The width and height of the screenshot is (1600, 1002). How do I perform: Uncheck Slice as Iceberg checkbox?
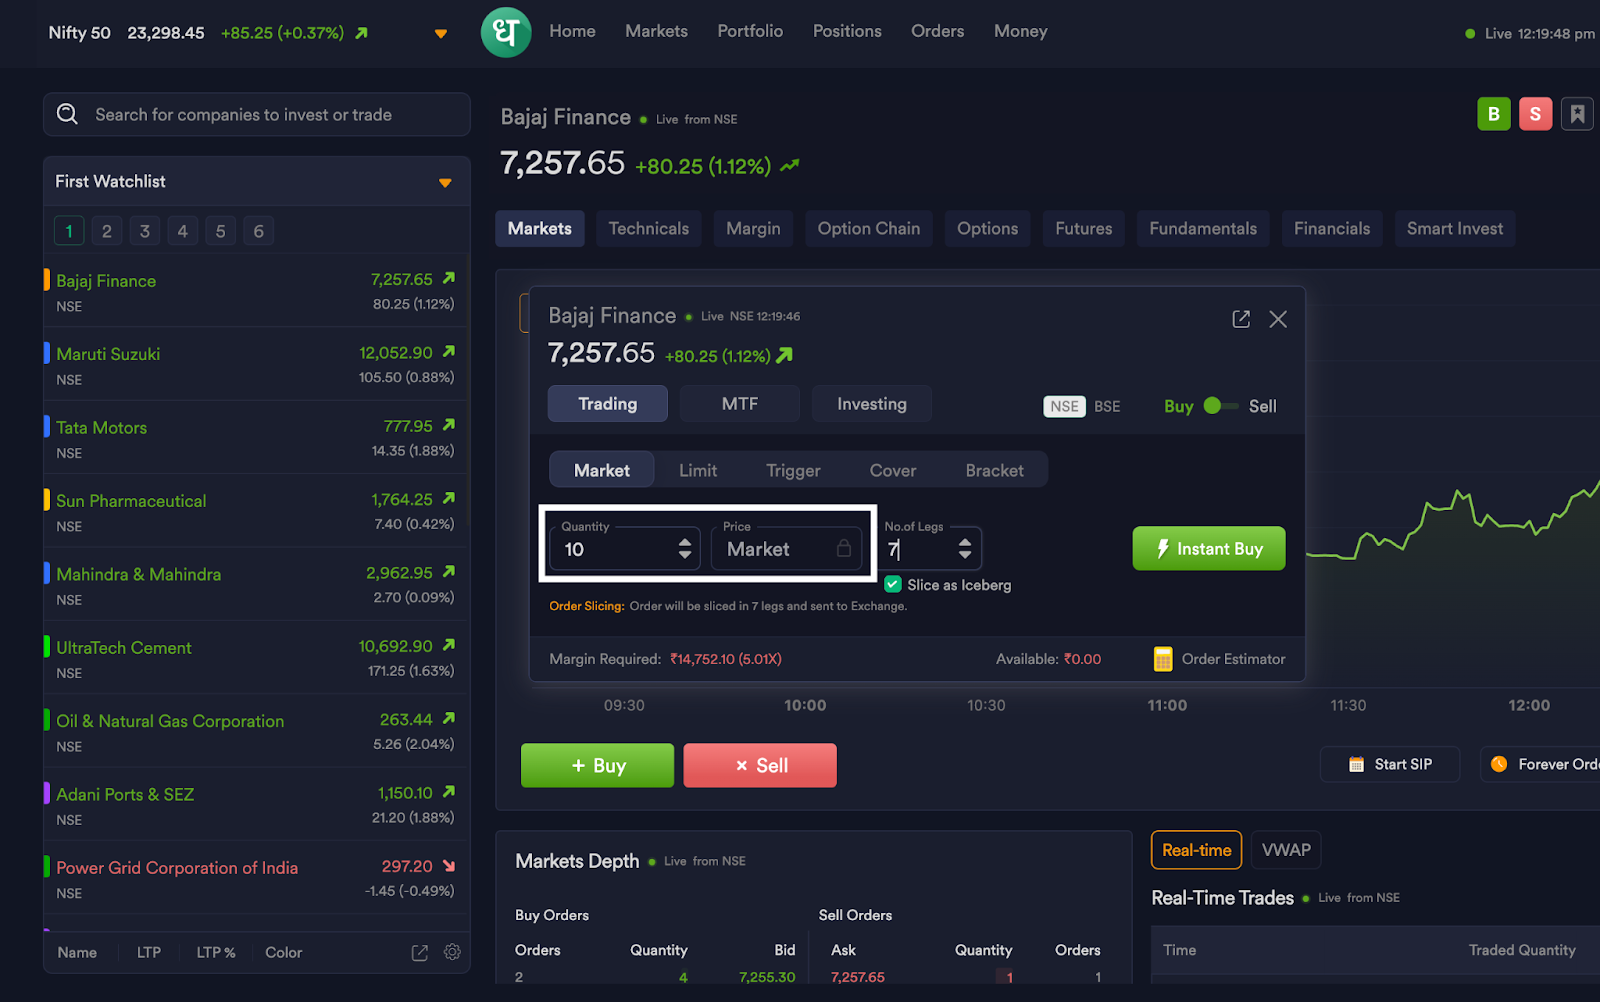pos(893,584)
